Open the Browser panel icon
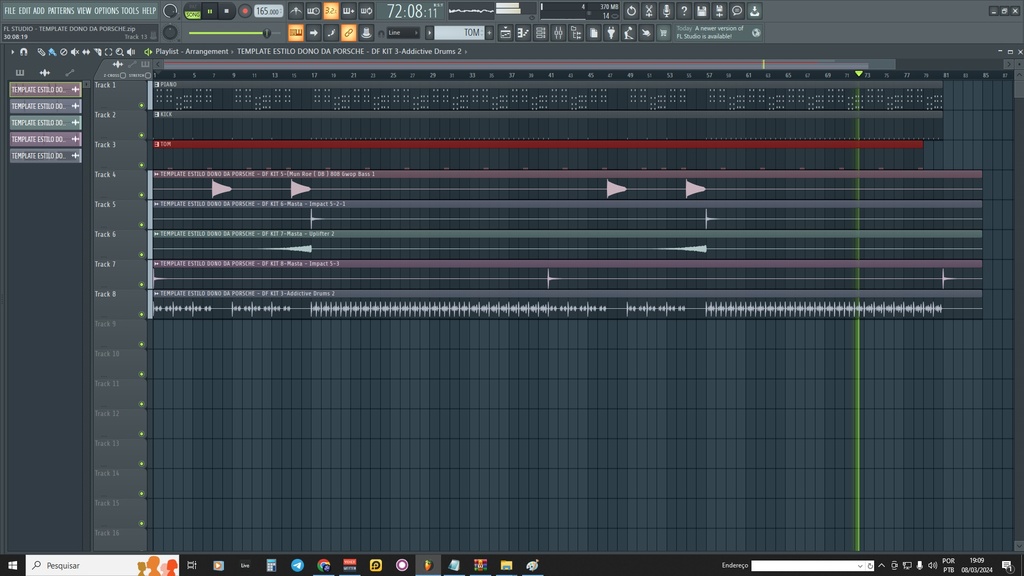Viewport: 1024px width, 576px height. click(576, 33)
